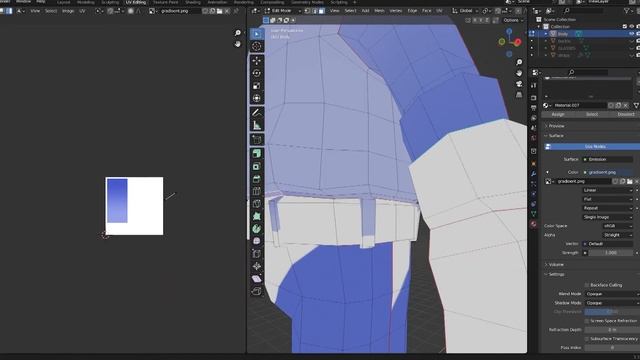Click the pan hand icon in 3D viewport
This screenshot has height=360, width=640.
pyautogui.click(x=519, y=73)
